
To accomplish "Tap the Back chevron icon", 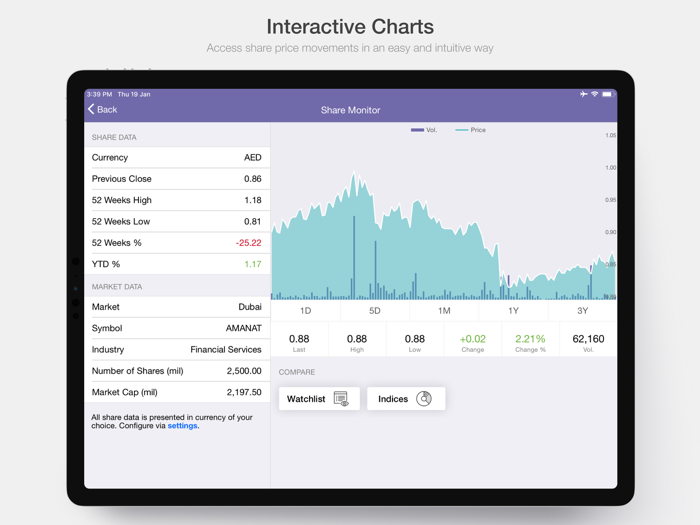I will [x=91, y=109].
